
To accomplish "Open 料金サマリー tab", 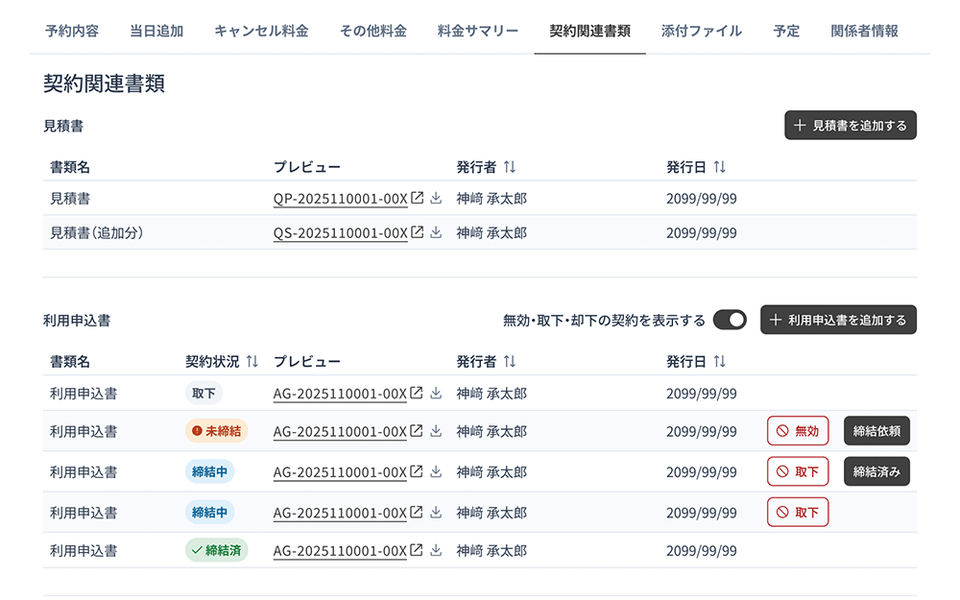I will (x=478, y=31).
